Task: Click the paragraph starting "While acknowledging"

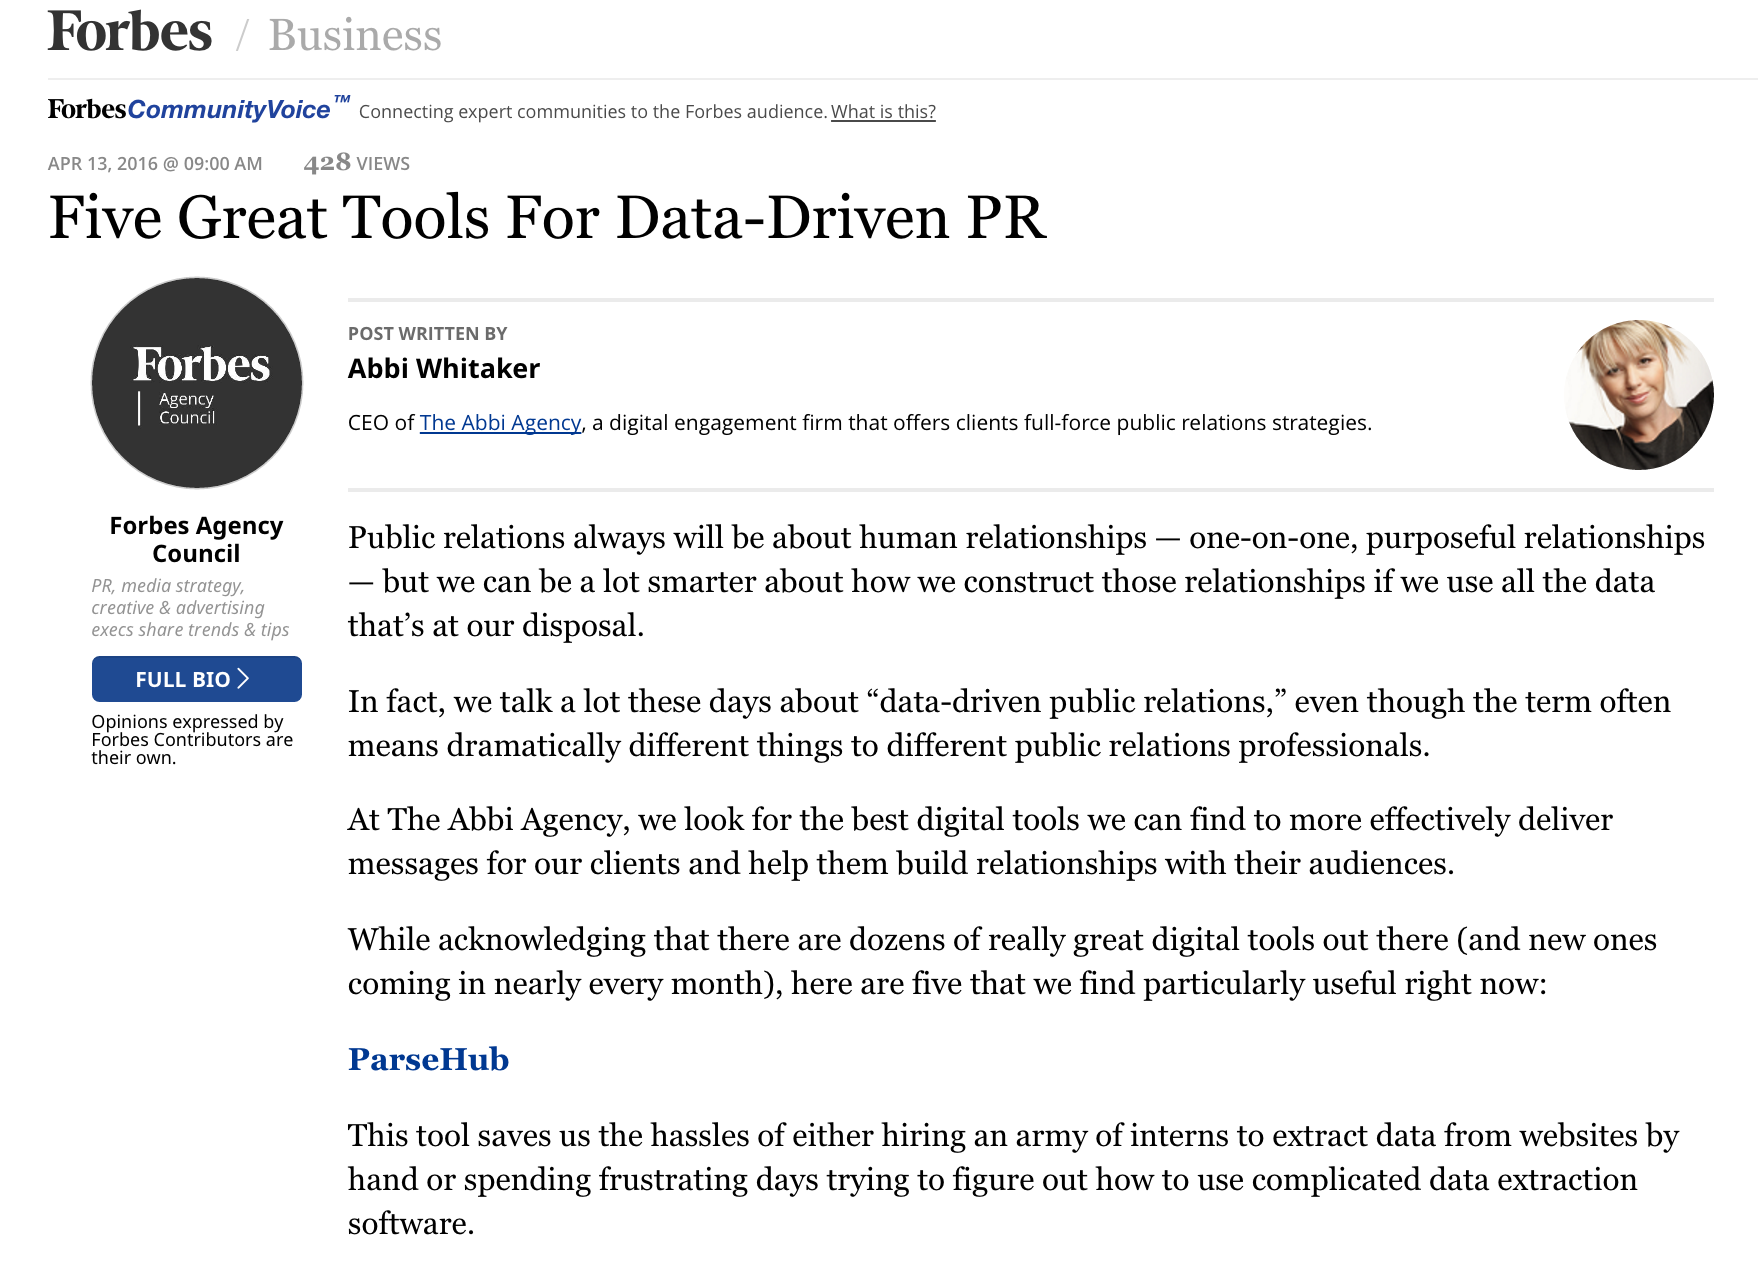Action: (x=1002, y=961)
